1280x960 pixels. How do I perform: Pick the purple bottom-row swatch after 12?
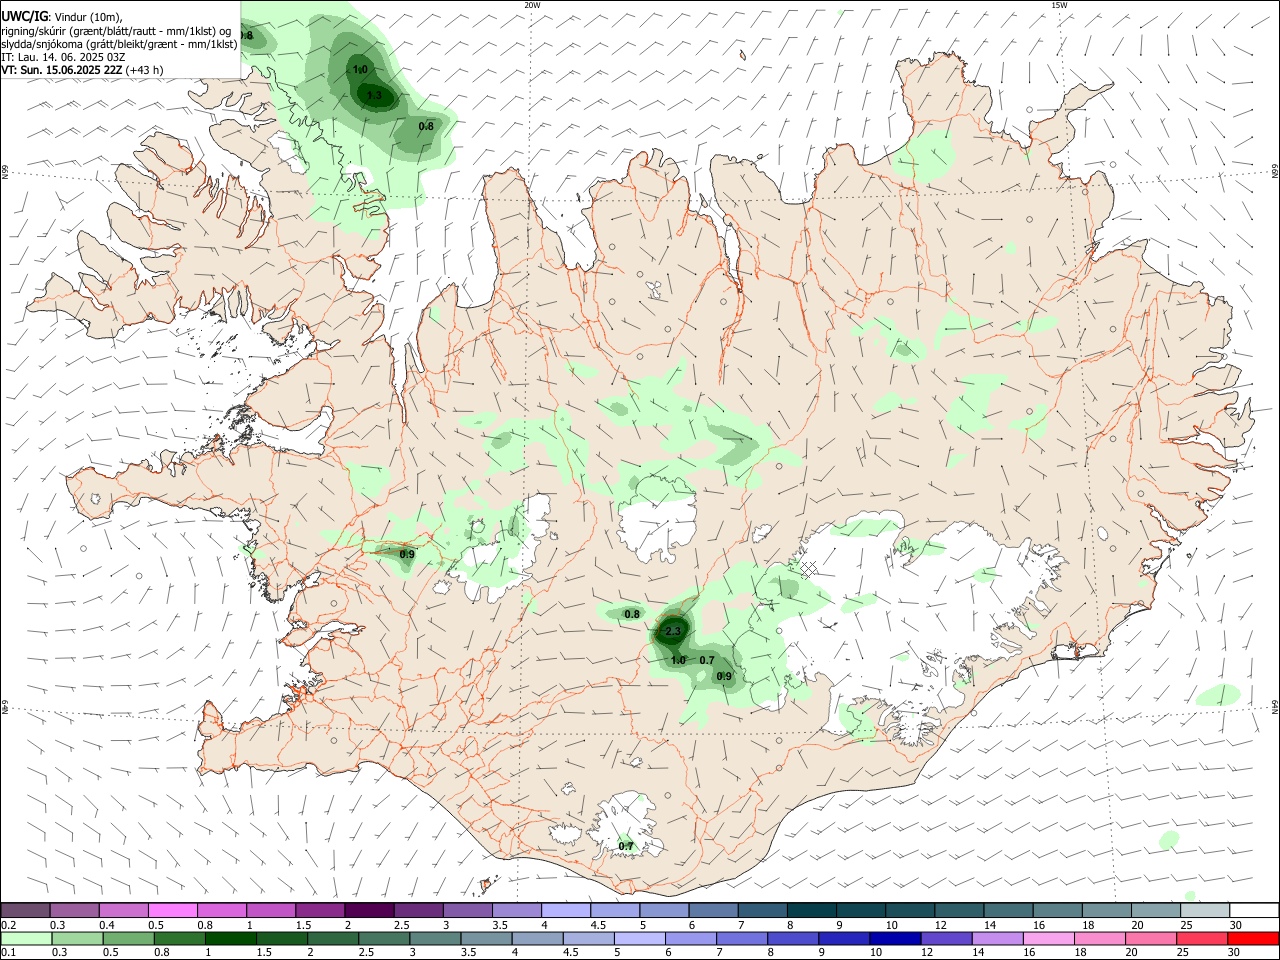[945, 938]
